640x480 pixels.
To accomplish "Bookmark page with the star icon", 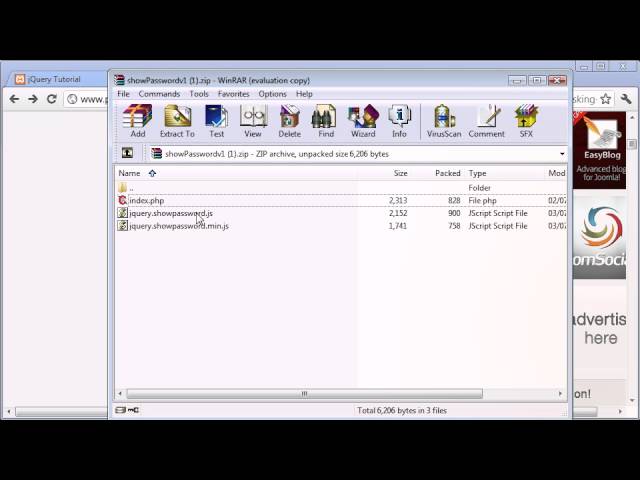I will 606,99.
